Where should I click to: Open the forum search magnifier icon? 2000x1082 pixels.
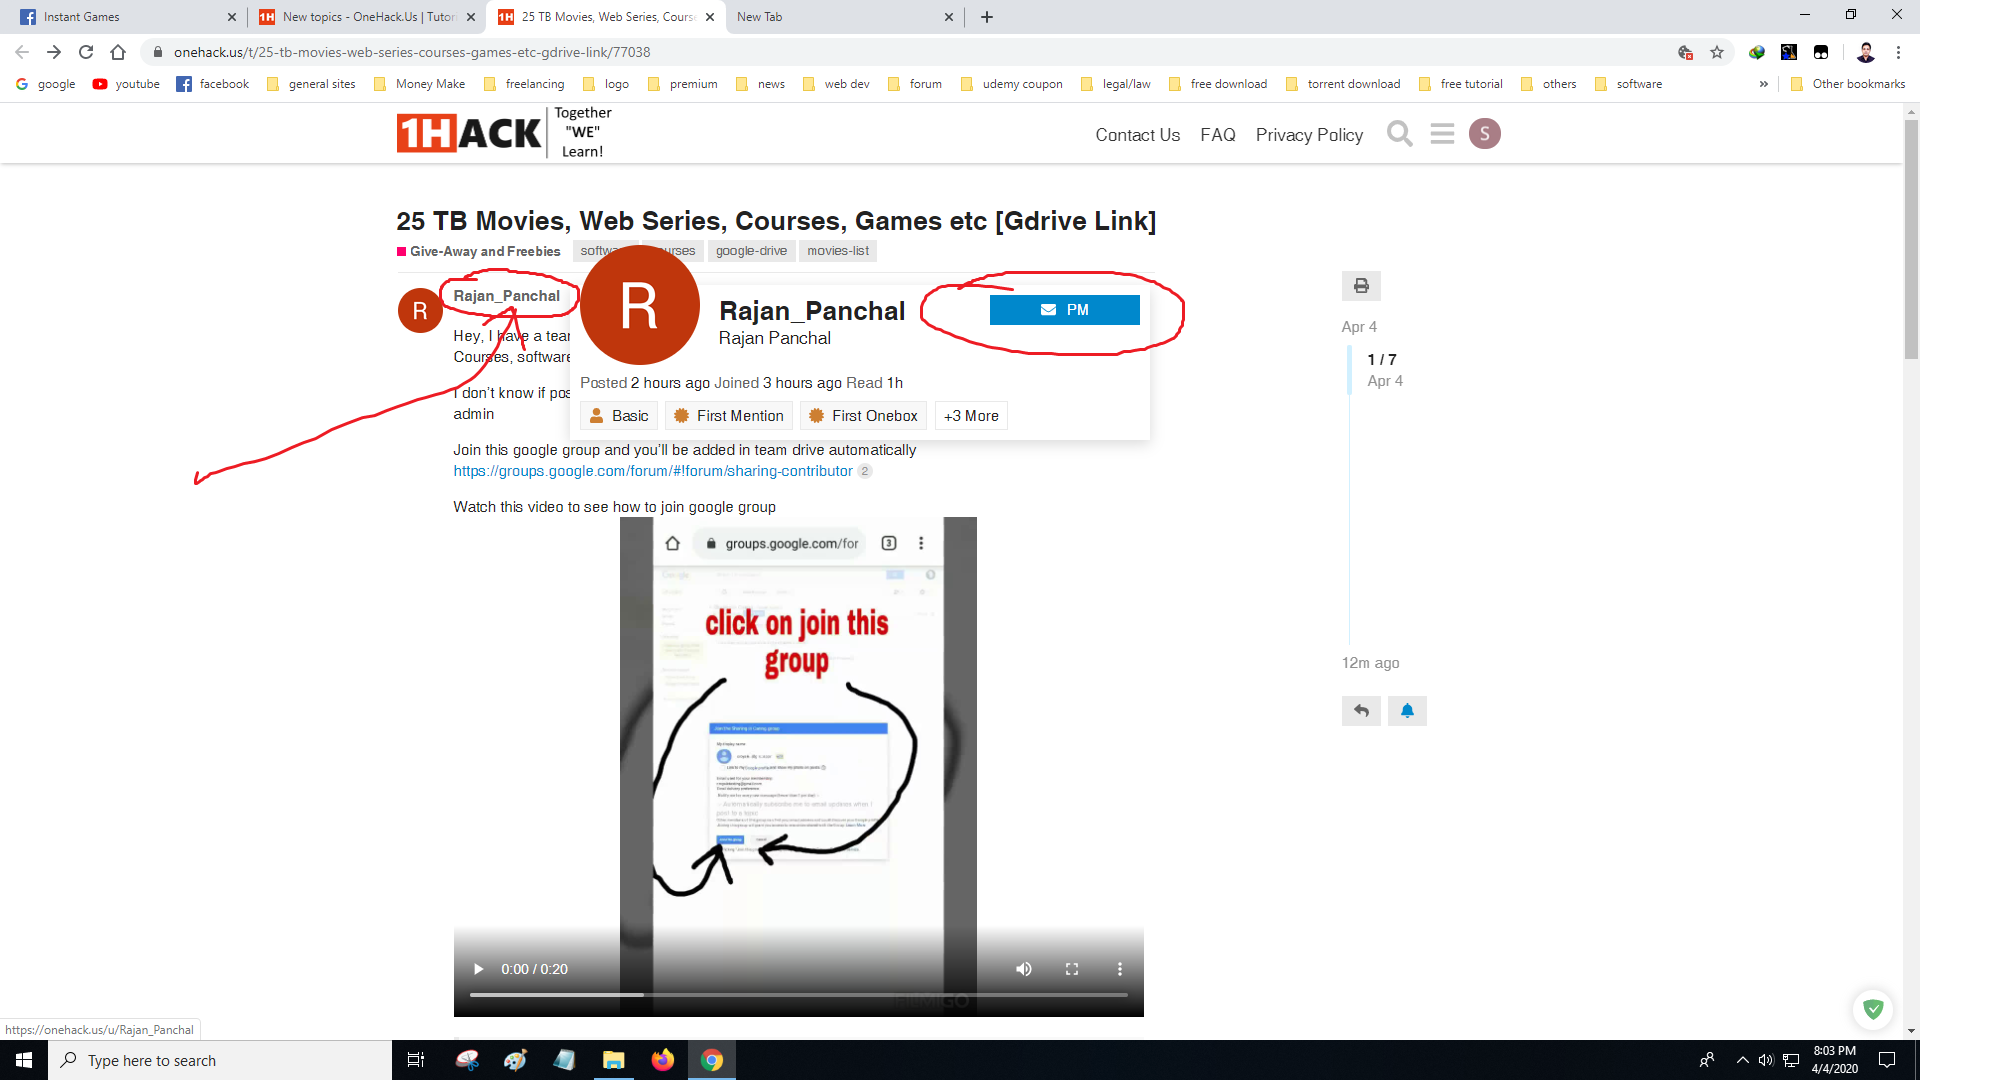pos(1399,134)
